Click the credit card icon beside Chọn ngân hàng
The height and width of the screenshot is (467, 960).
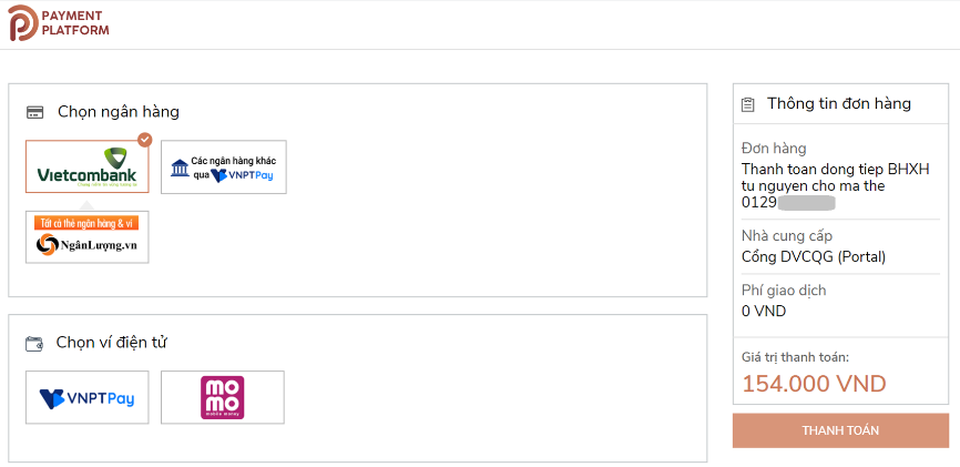pos(35,113)
